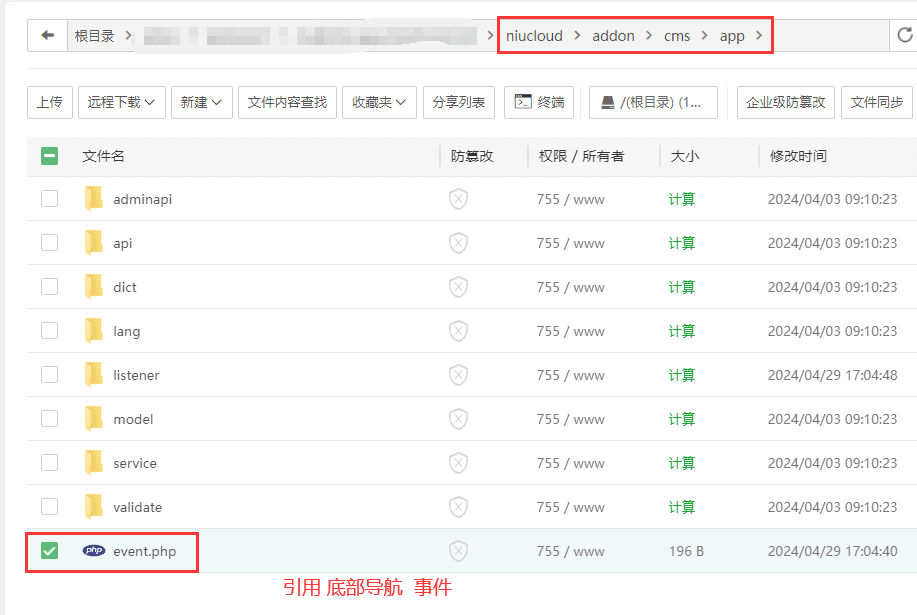Open the listener folder icon
The image size is (917, 615).
pos(94,375)
